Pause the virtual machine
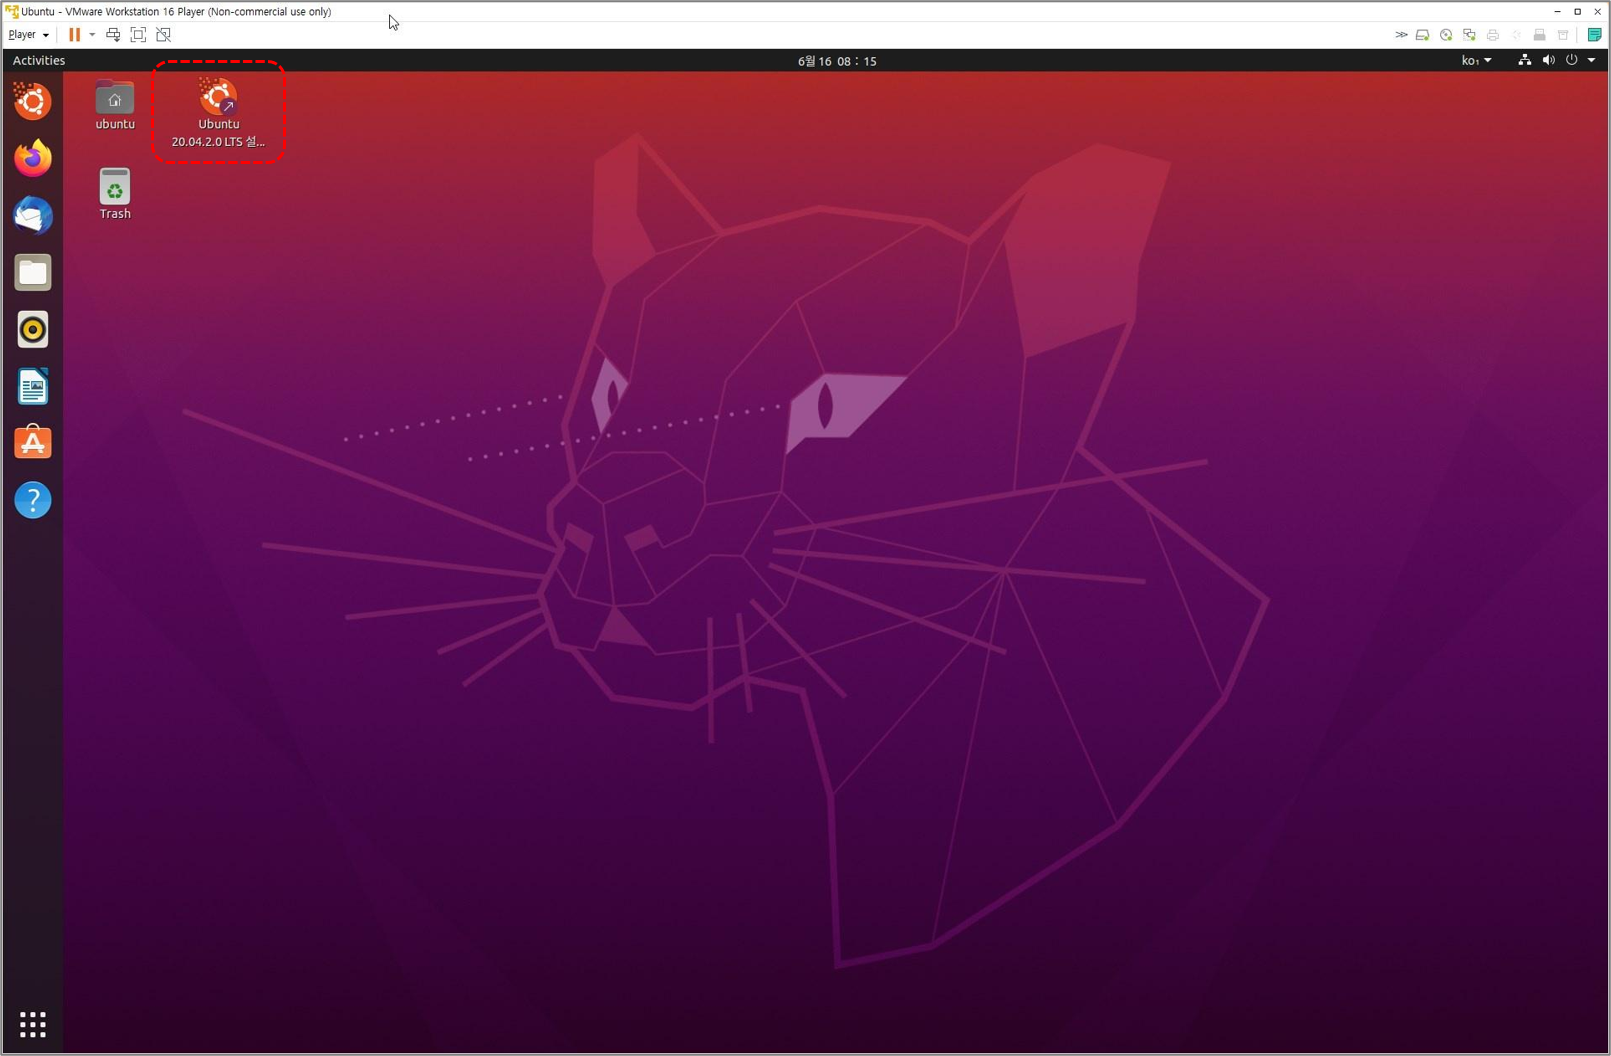This screenshot has width=1611, height=1056. (x=74, y=35)
